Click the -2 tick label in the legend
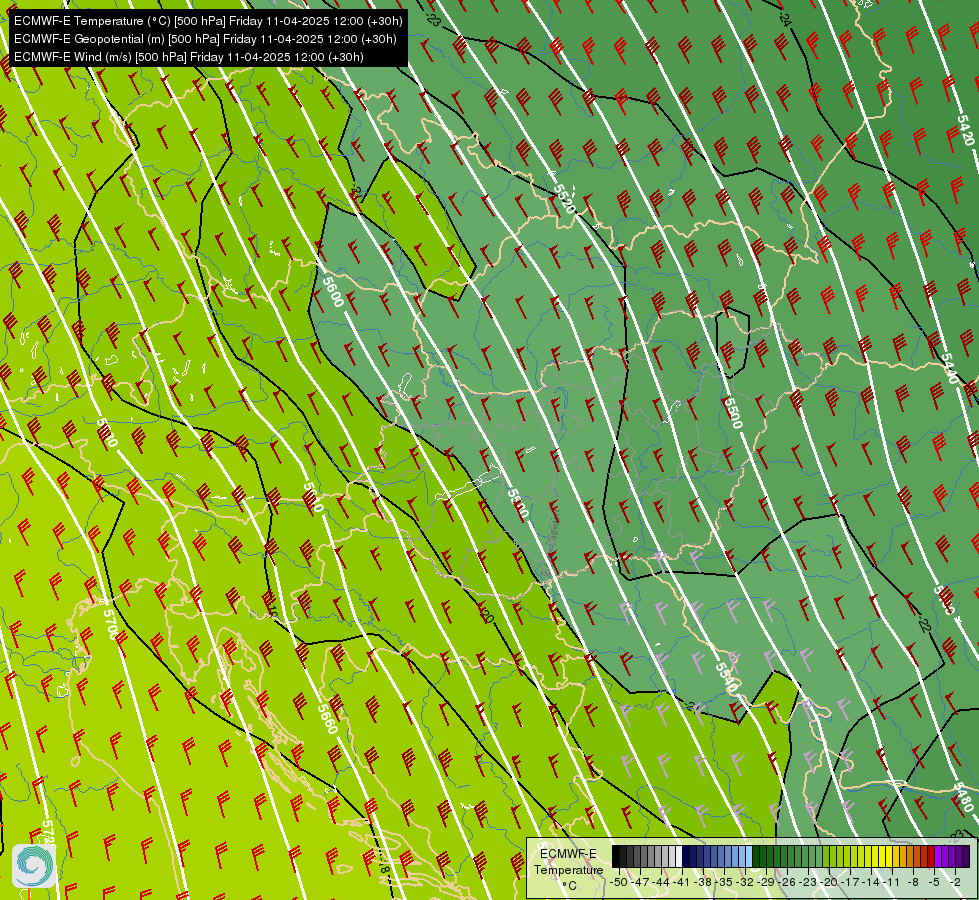 pos(956,882)
